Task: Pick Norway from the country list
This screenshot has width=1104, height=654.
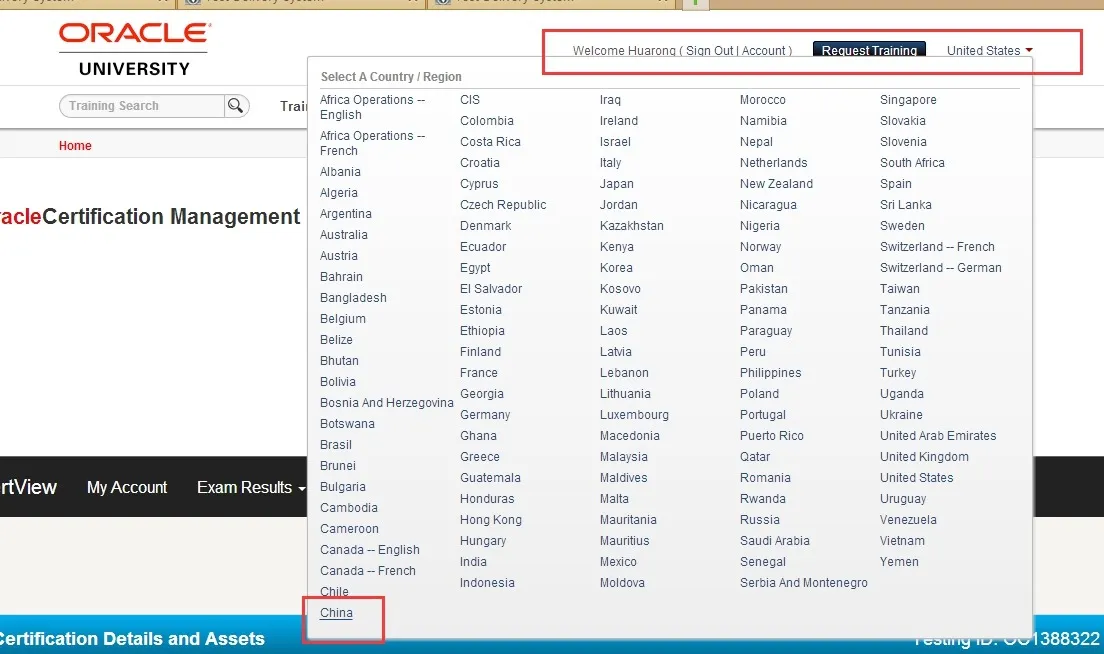Action: coord(760,246)
